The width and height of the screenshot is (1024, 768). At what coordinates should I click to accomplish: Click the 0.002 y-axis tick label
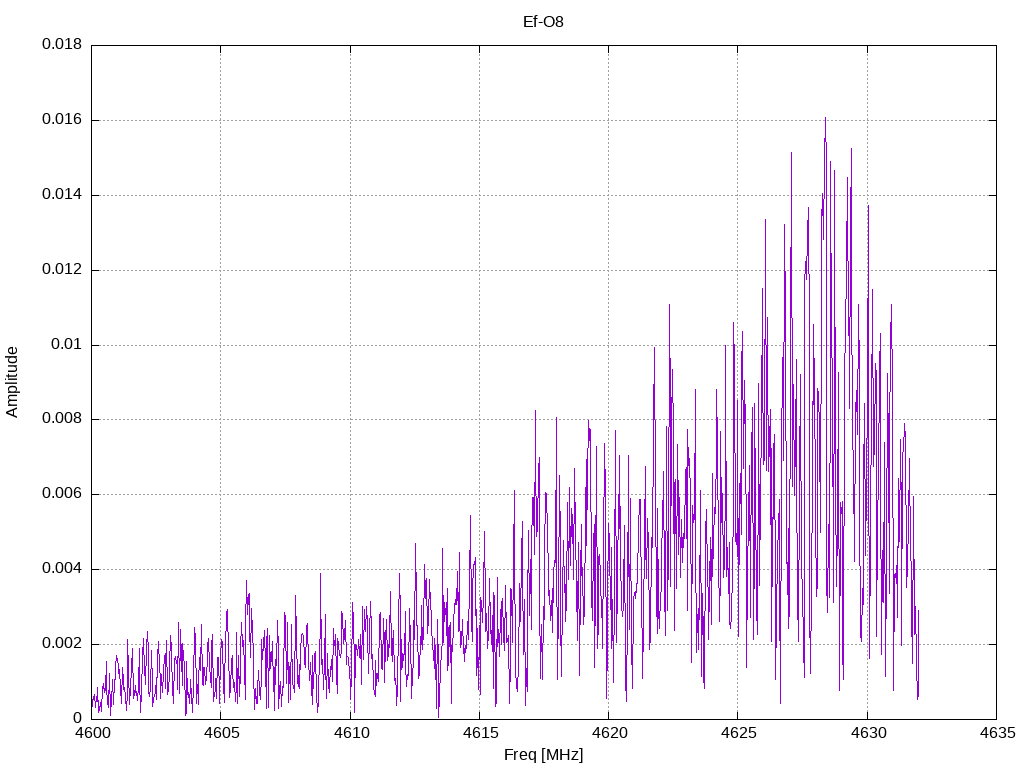[62, 643]
